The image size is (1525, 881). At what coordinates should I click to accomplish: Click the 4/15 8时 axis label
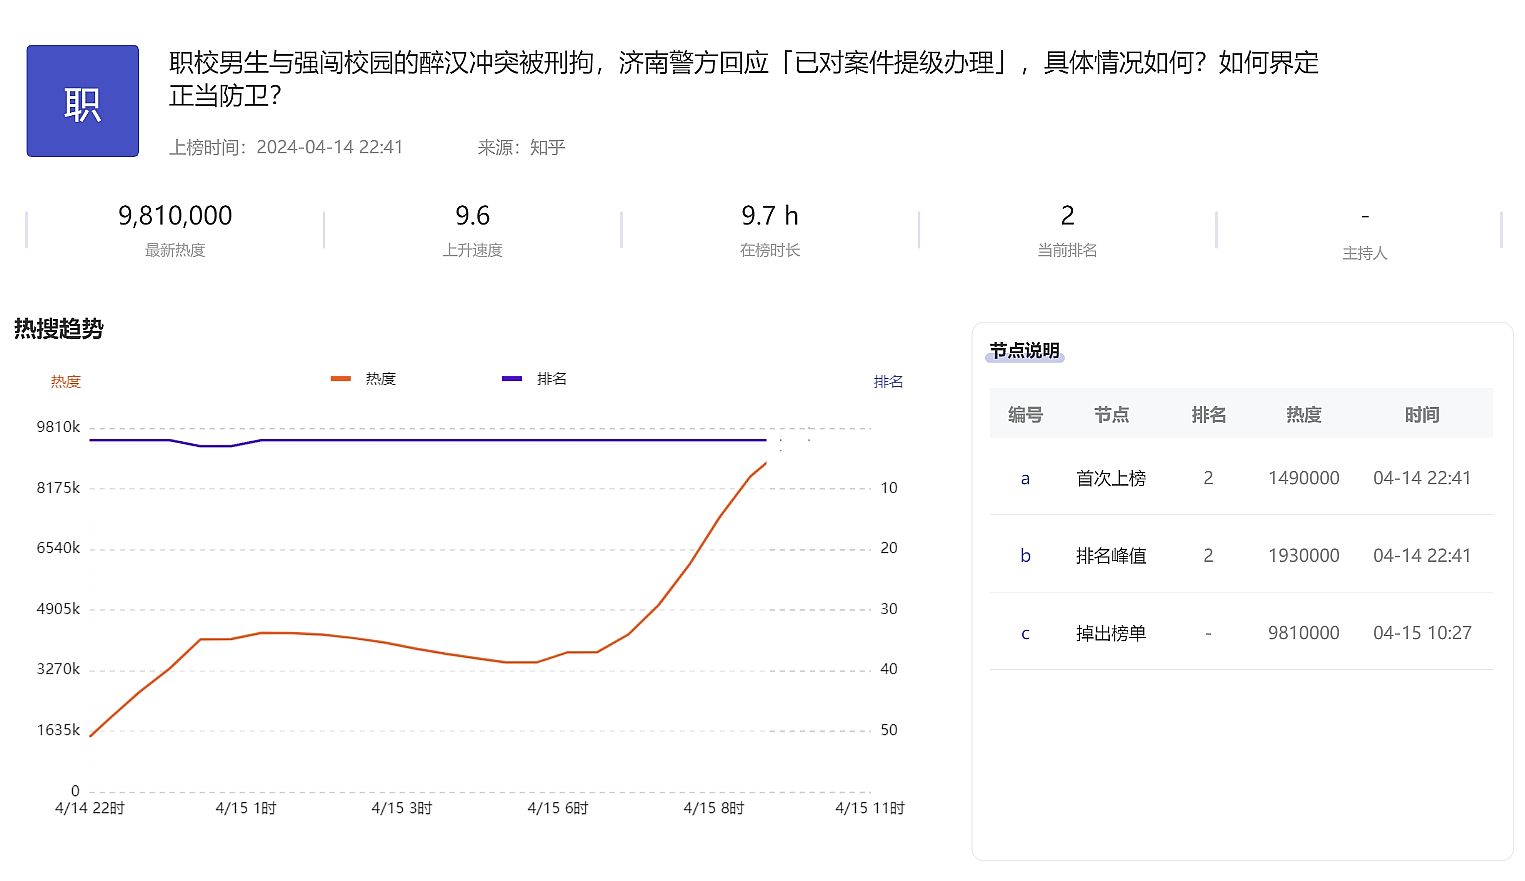pyautogui.click(x=714, y=808)
